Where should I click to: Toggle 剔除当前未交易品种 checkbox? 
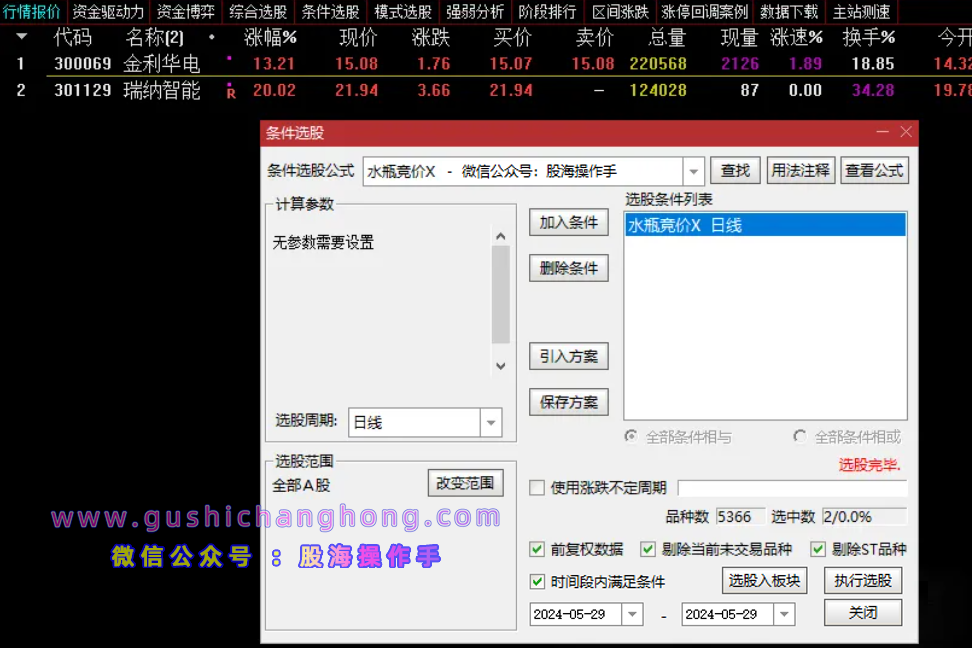pyautogui.click(x=648, y=549)
